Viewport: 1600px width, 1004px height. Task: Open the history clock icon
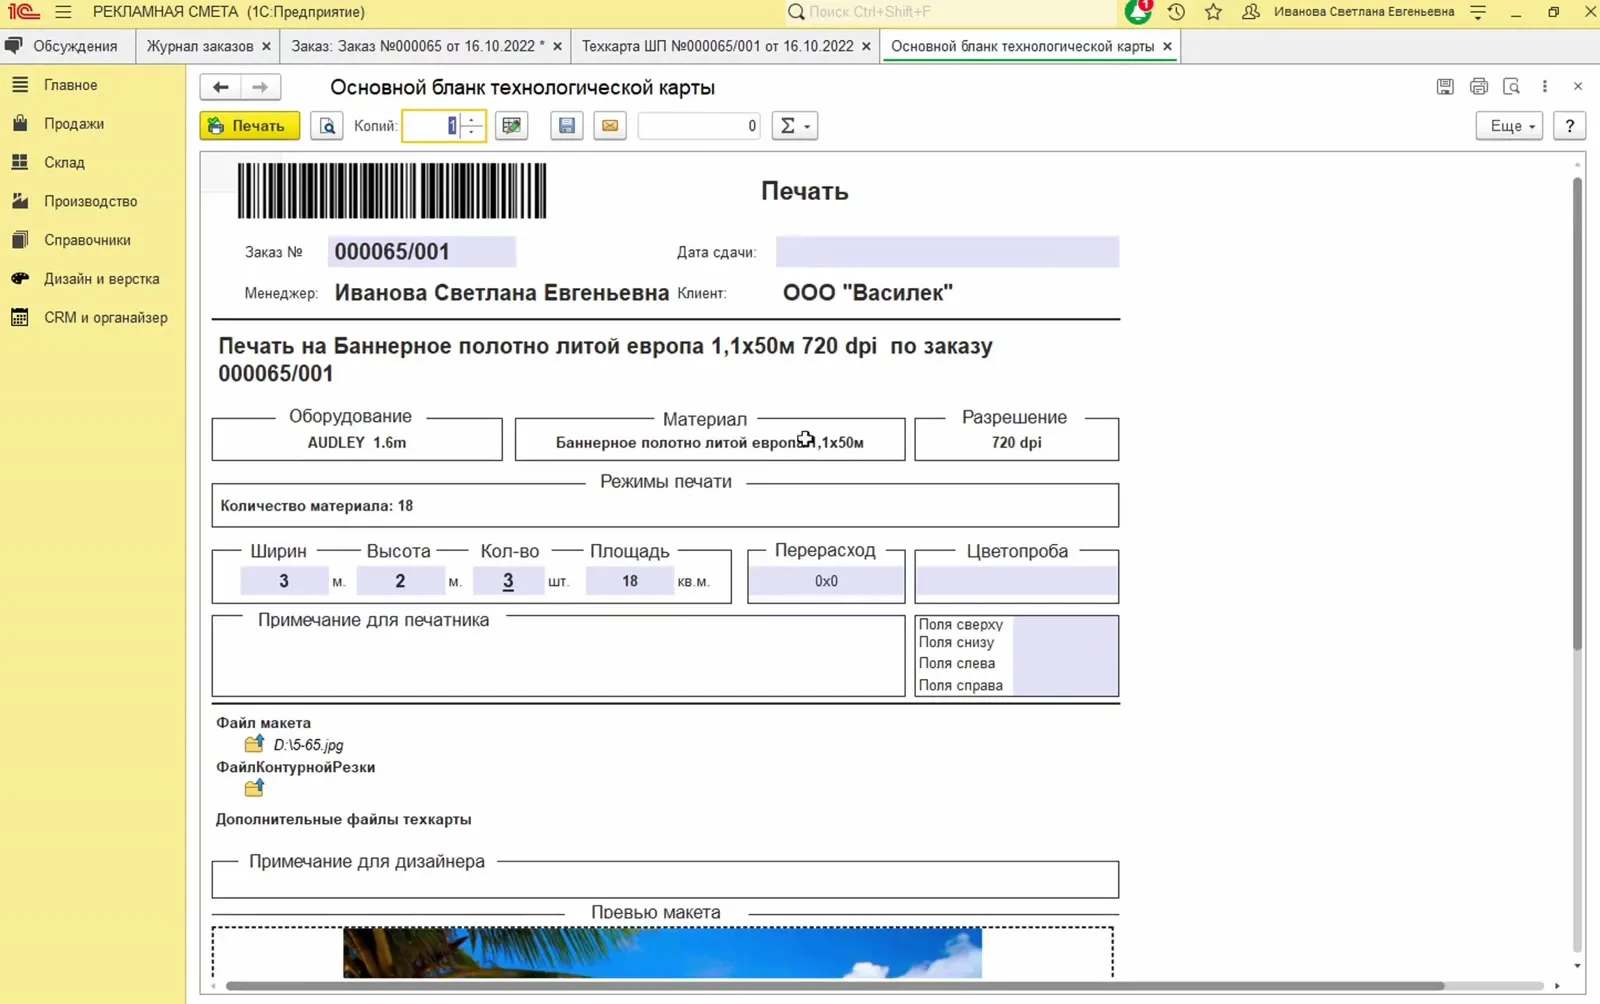(1176, 12)
